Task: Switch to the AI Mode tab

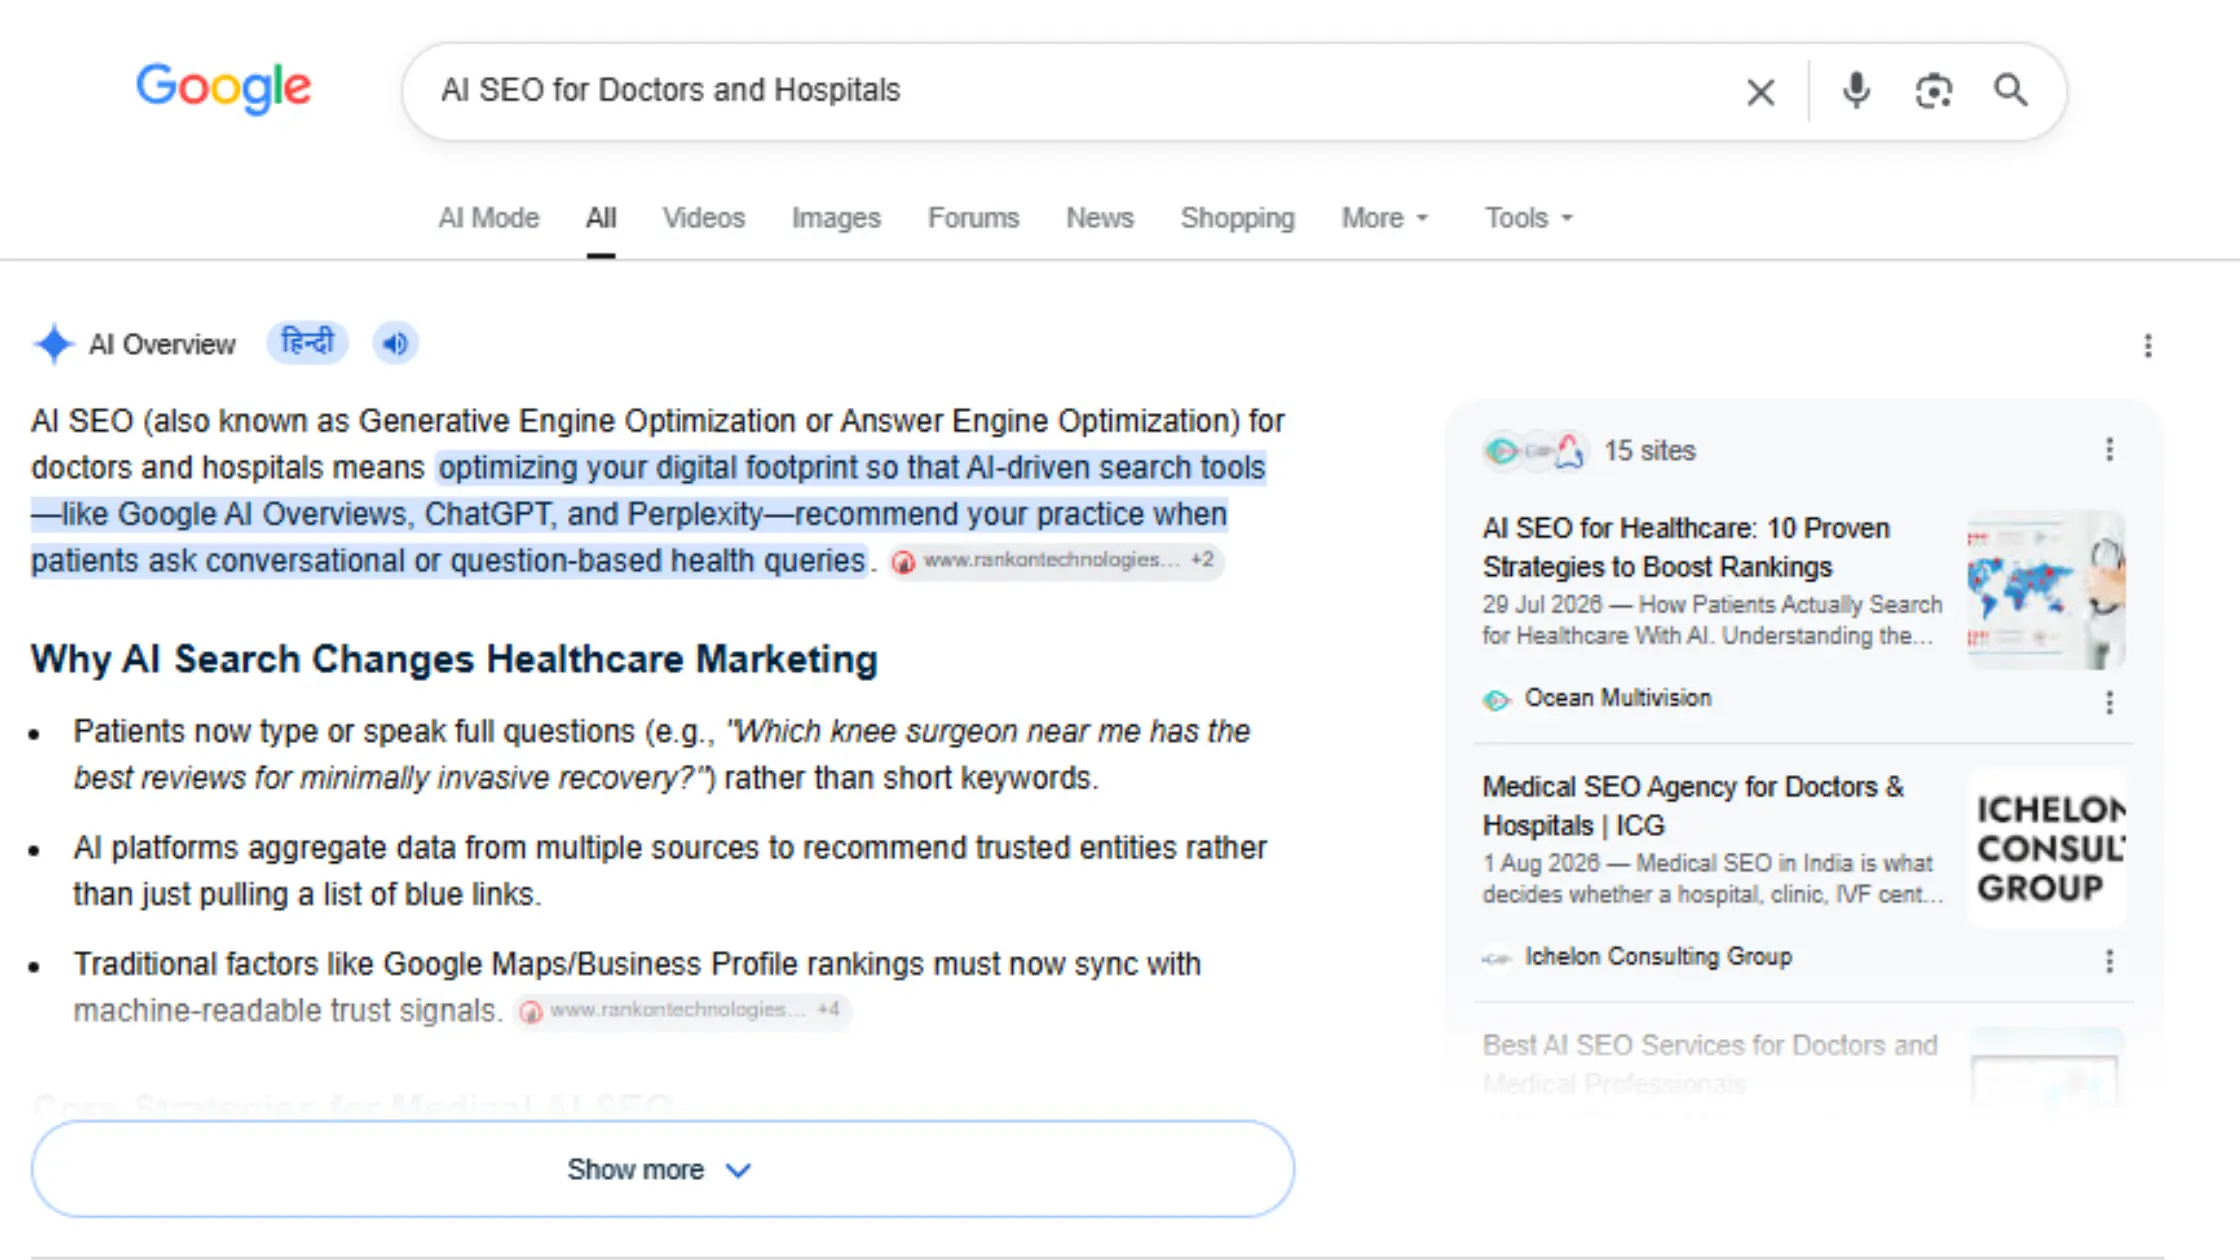Action: [x=489, y=218]
